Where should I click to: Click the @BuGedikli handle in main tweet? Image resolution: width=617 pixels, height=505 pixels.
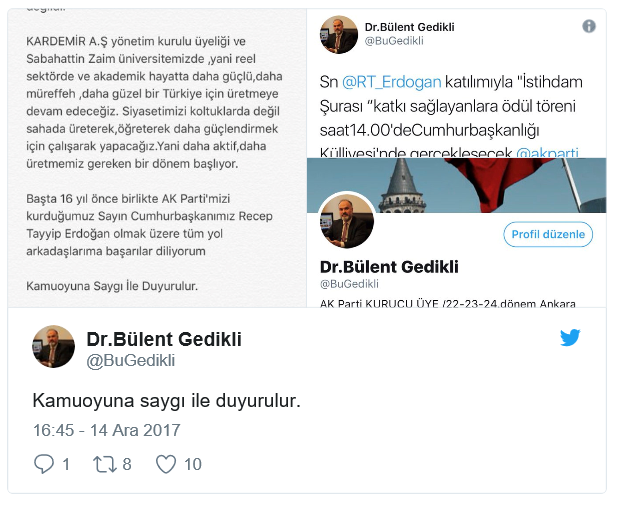click(131, 361)
